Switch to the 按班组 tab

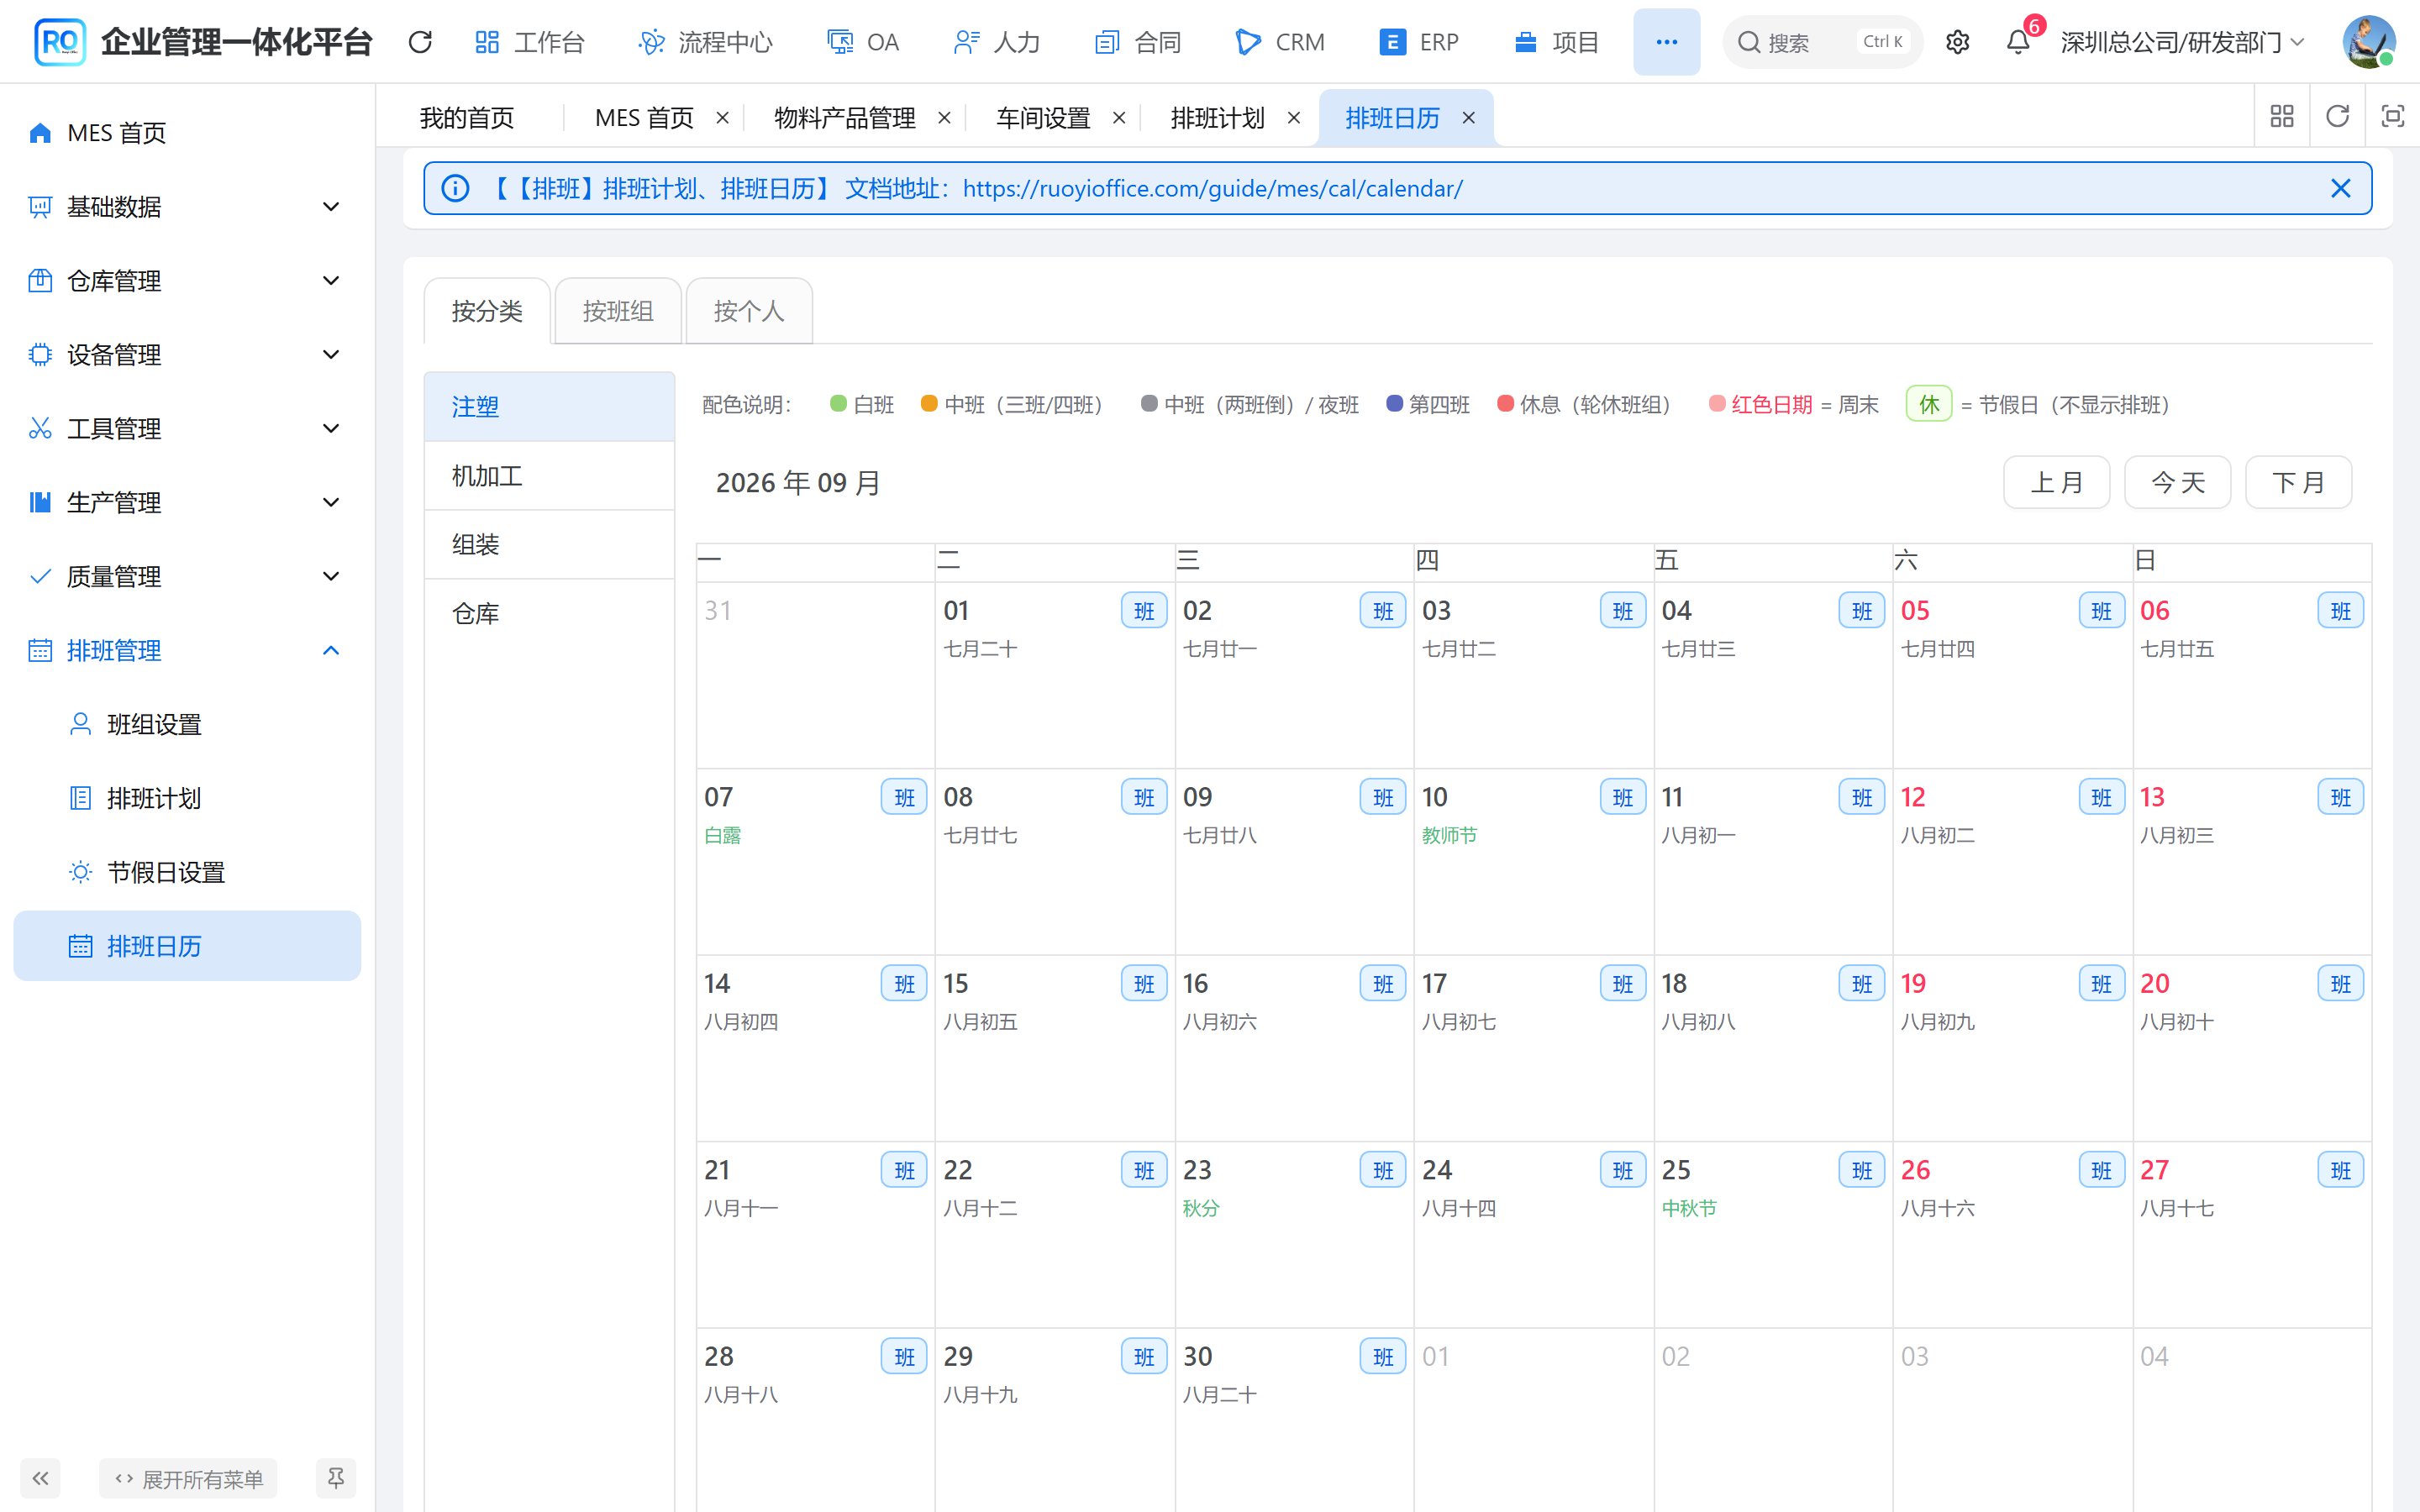pos(618,311)
